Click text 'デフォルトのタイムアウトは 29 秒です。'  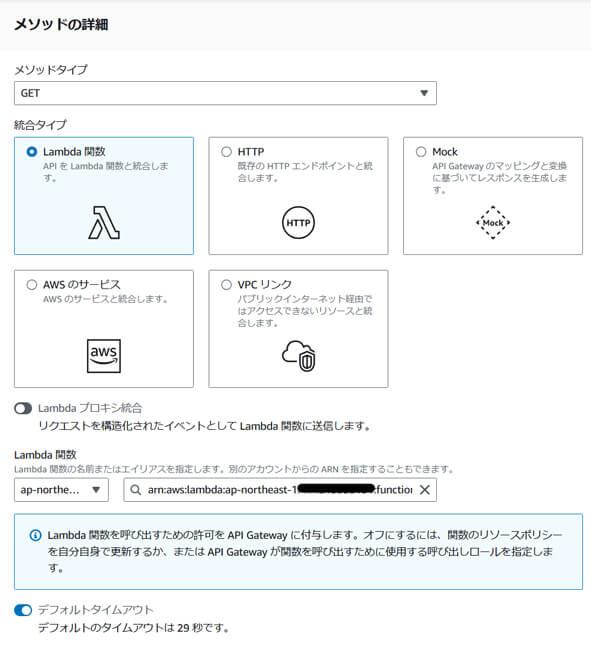pyautogui.click(x=133, y=628)
